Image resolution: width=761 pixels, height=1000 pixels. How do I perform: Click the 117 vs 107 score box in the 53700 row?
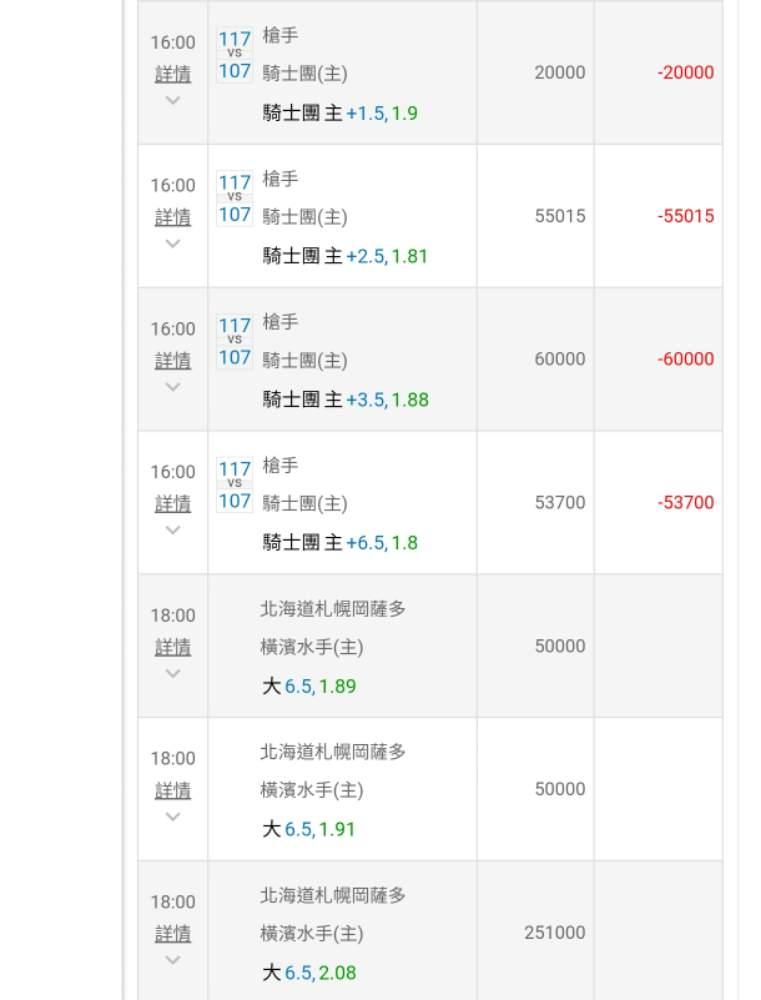tap(235, 485)
